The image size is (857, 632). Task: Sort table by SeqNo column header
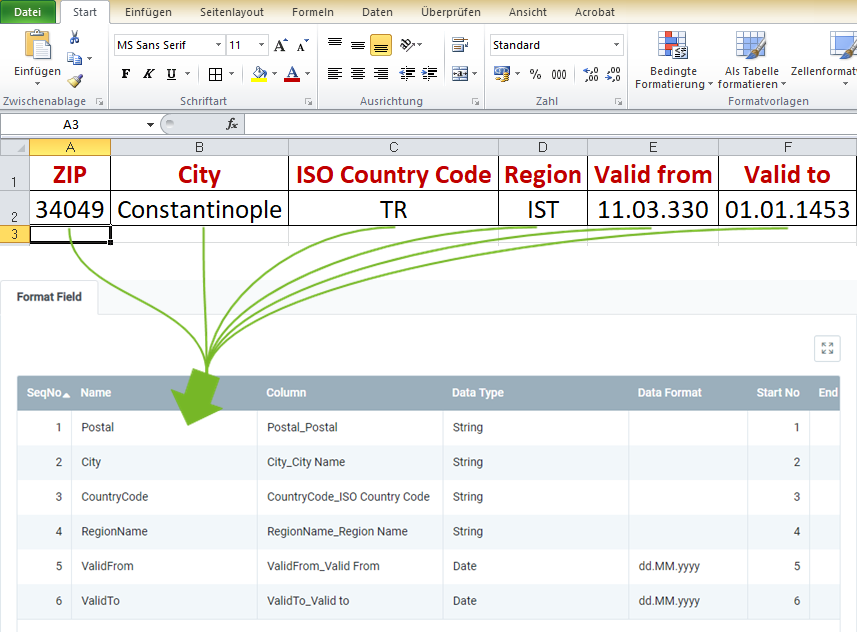[x=48, y=393]
